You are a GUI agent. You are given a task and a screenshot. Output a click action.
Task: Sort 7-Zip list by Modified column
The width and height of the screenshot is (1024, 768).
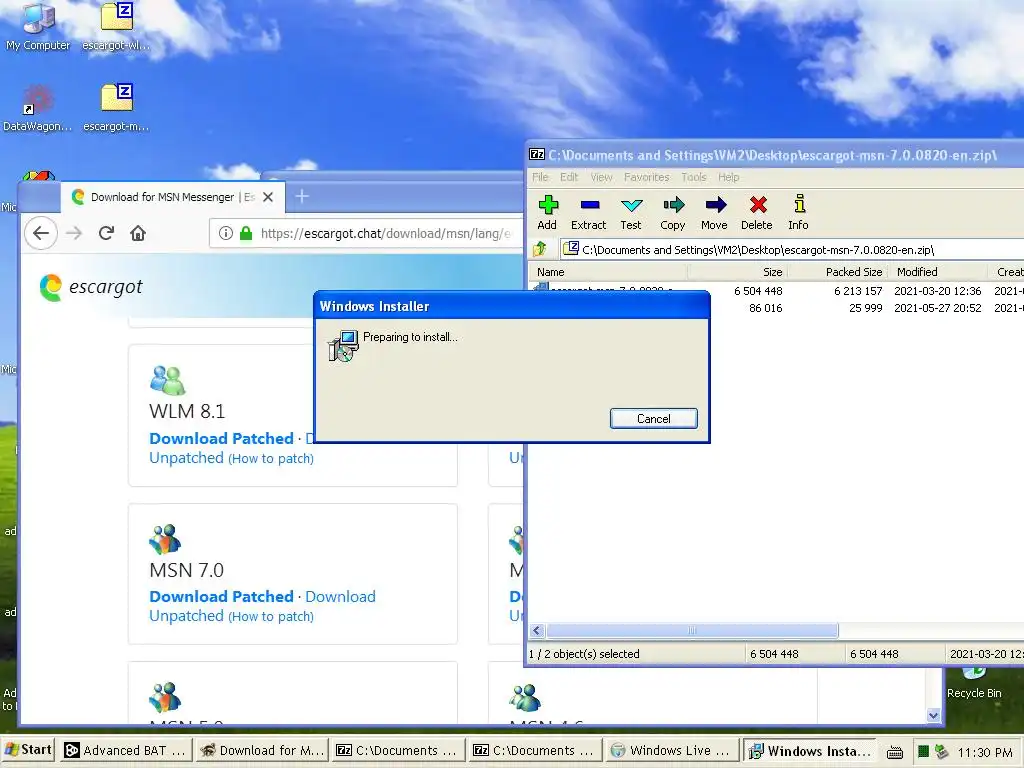coord(938,272)
